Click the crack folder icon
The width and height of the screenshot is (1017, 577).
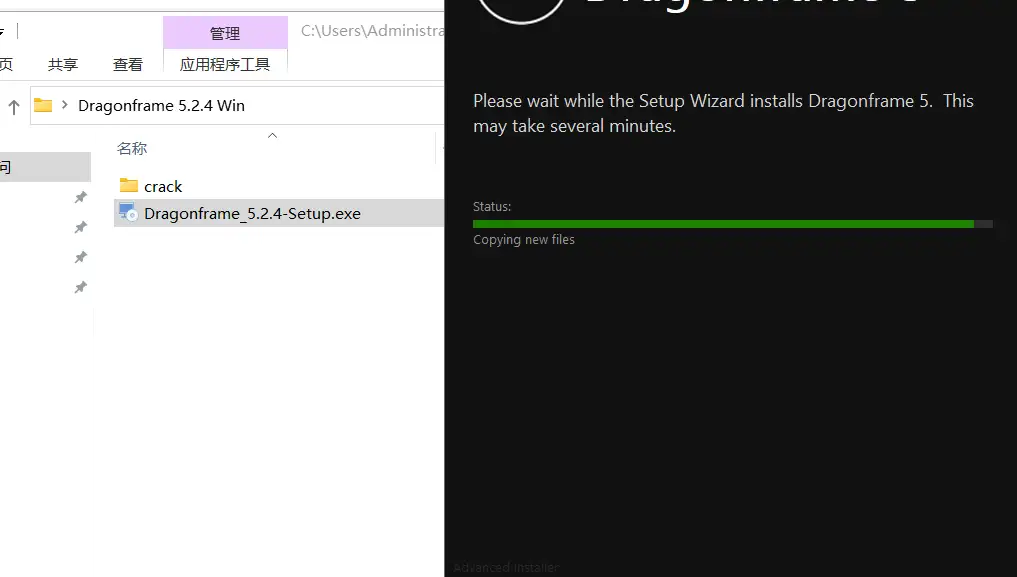click(128, 186)
